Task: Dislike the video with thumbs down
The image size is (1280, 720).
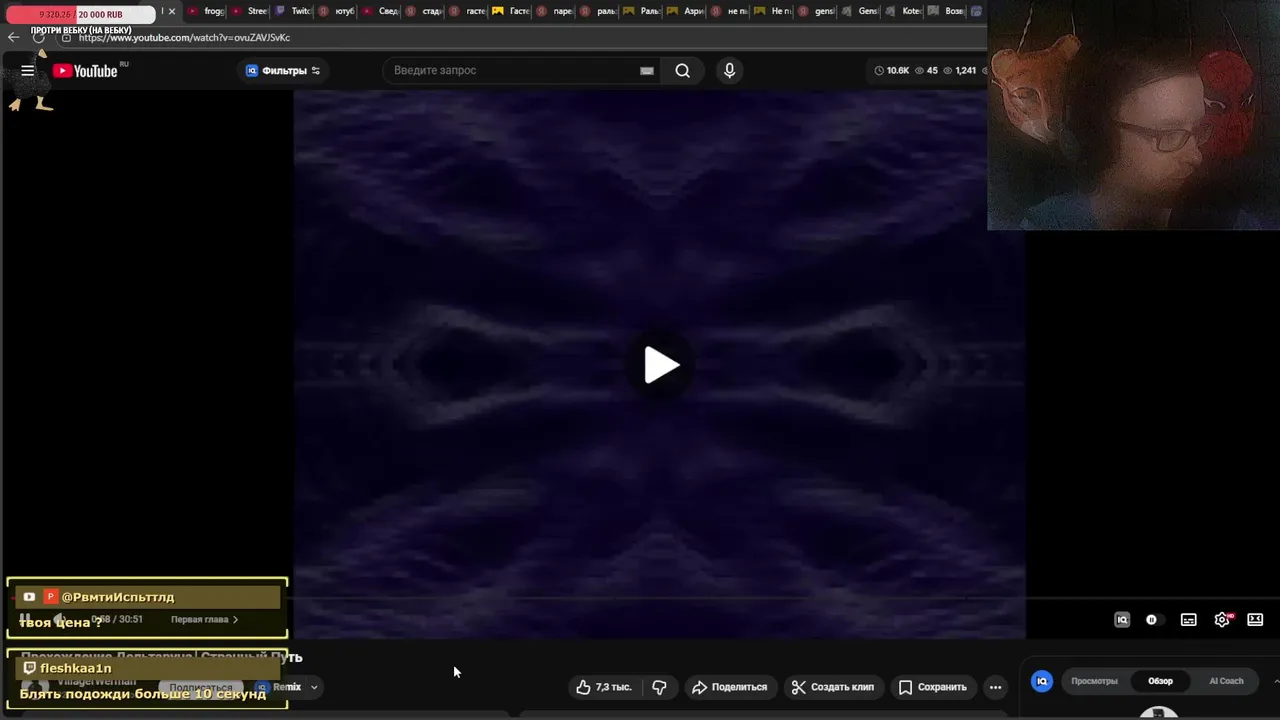Action: point(659,687)
